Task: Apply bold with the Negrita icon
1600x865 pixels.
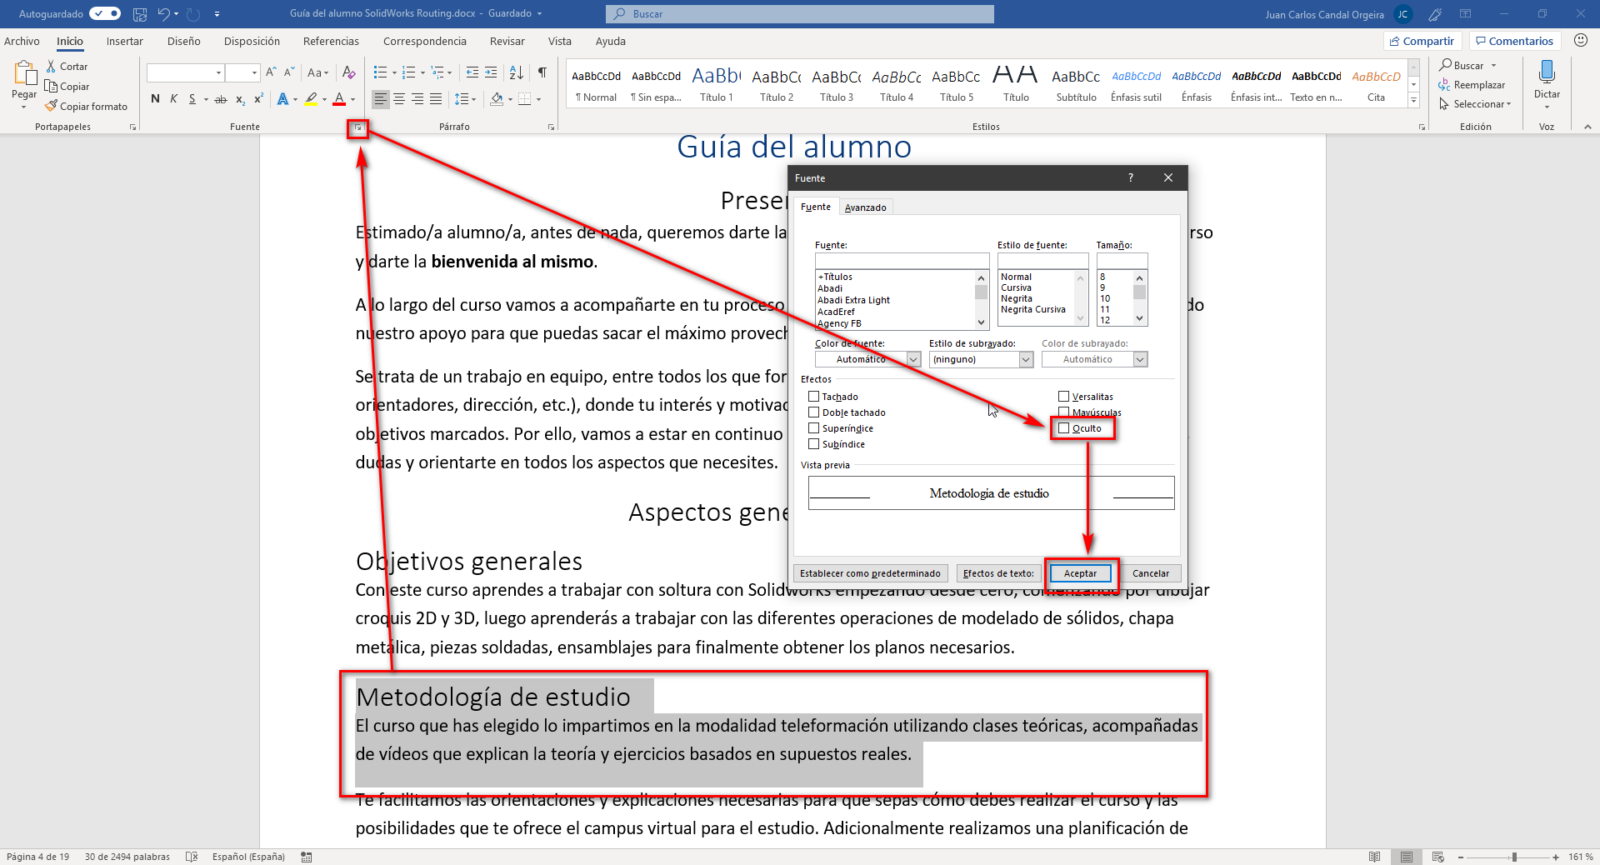Action: (x=155, y=99)
